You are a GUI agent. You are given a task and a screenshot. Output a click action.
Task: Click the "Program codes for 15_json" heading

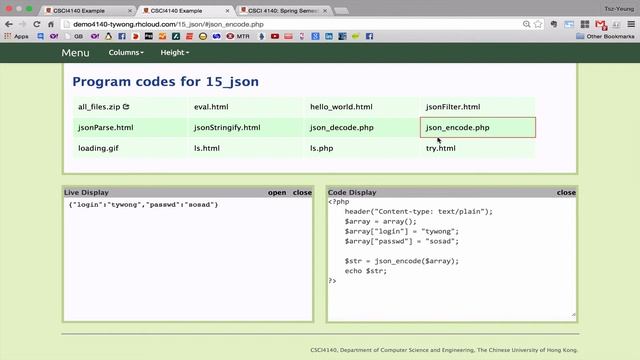point(165,82)
